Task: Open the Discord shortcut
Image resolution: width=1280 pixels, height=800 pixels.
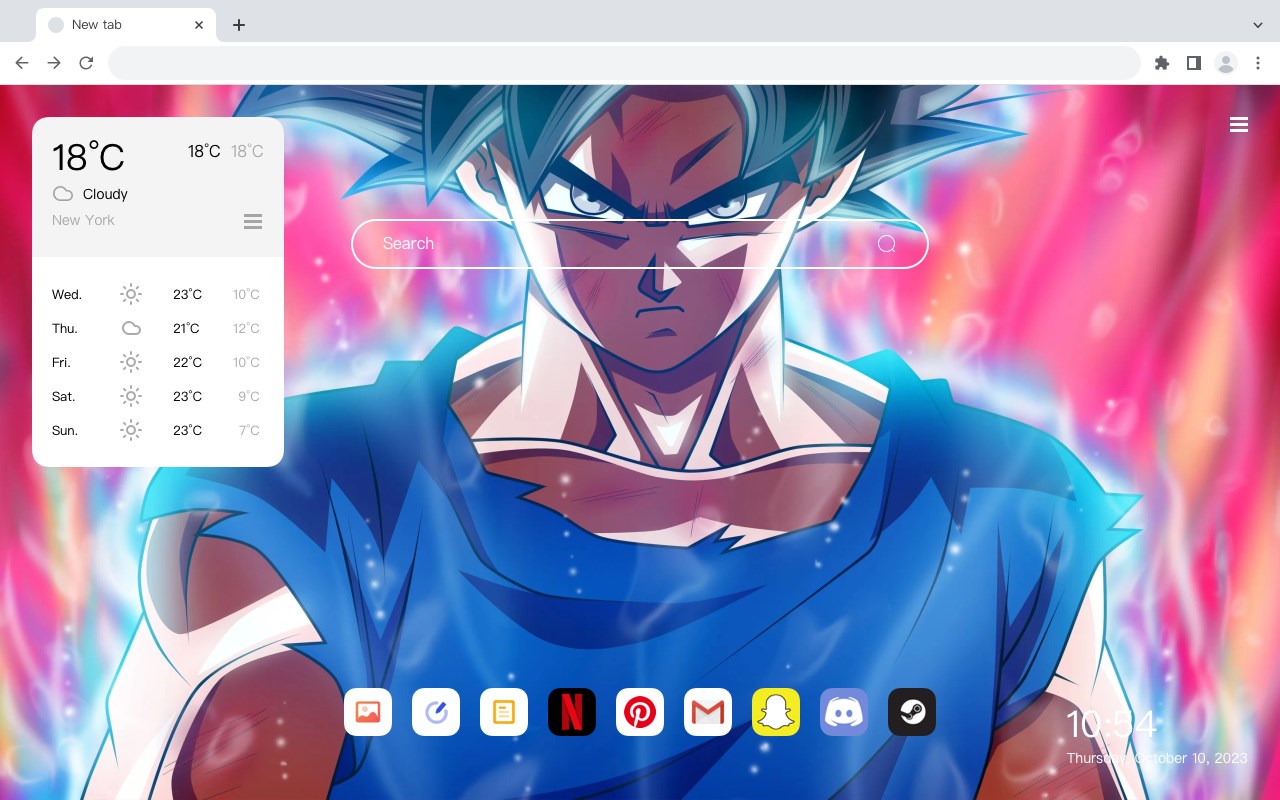Action: tap(844, 712)
